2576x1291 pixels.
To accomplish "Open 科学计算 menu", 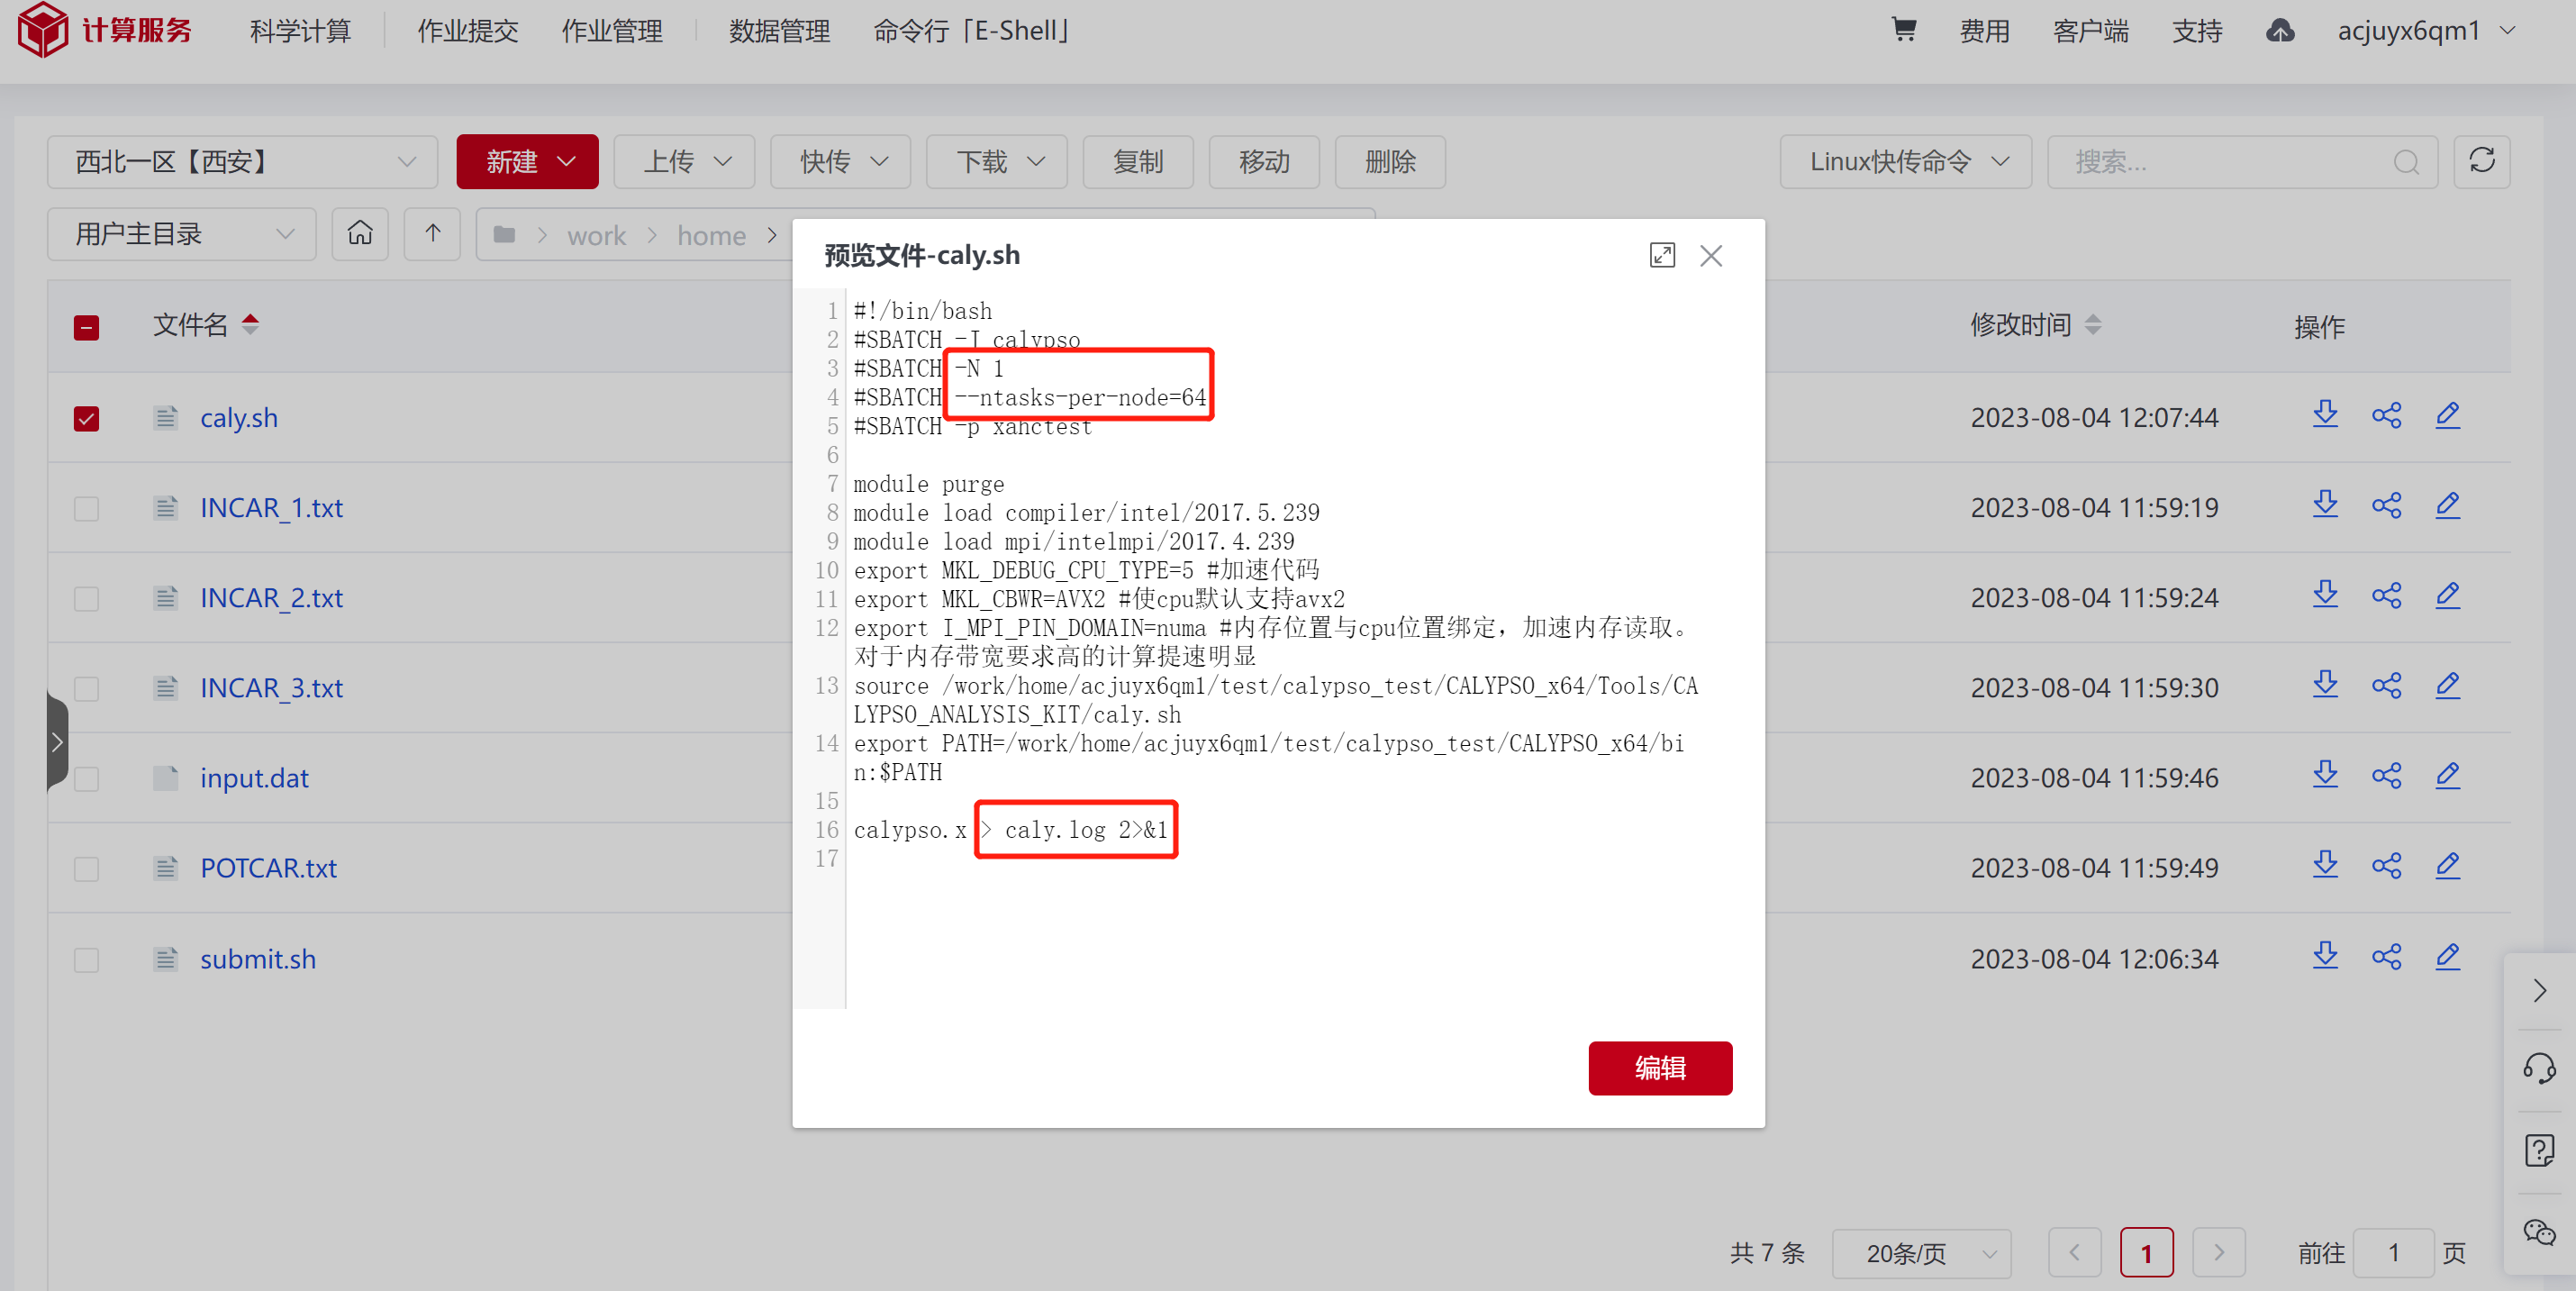I will tap(301, 30).
